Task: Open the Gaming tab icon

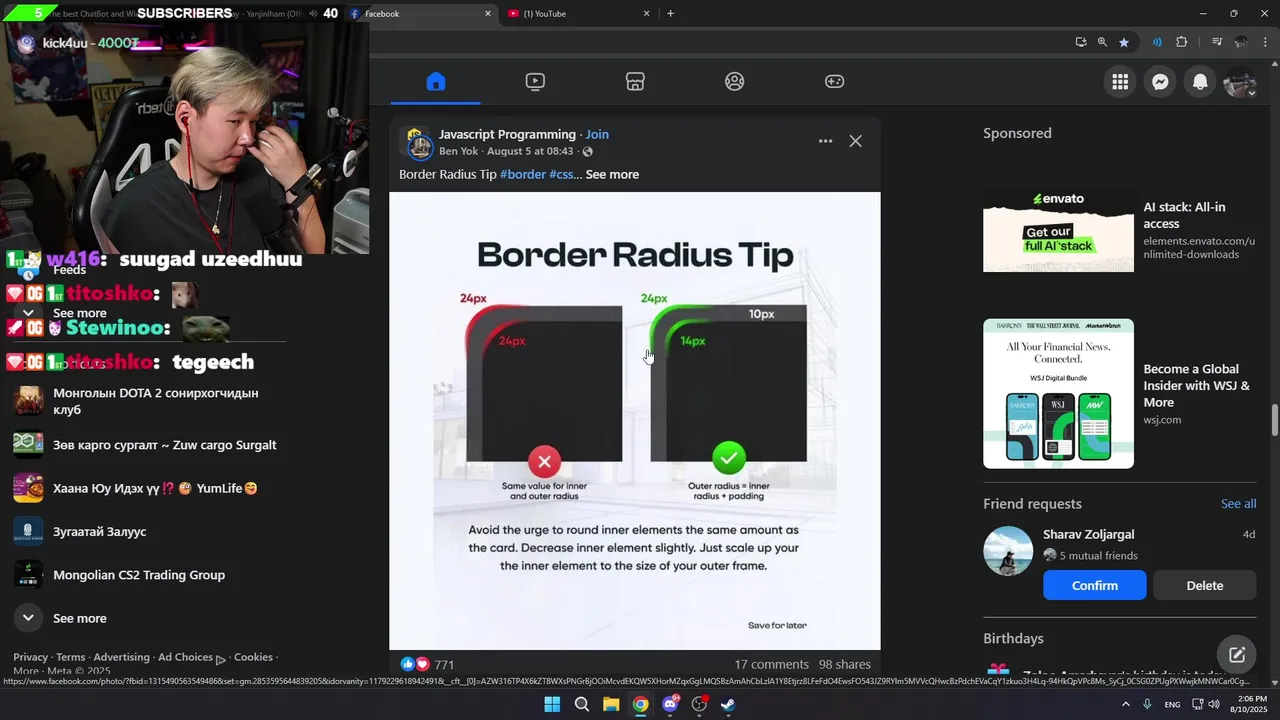Action: pyautogui.click(x=834, y=82)
